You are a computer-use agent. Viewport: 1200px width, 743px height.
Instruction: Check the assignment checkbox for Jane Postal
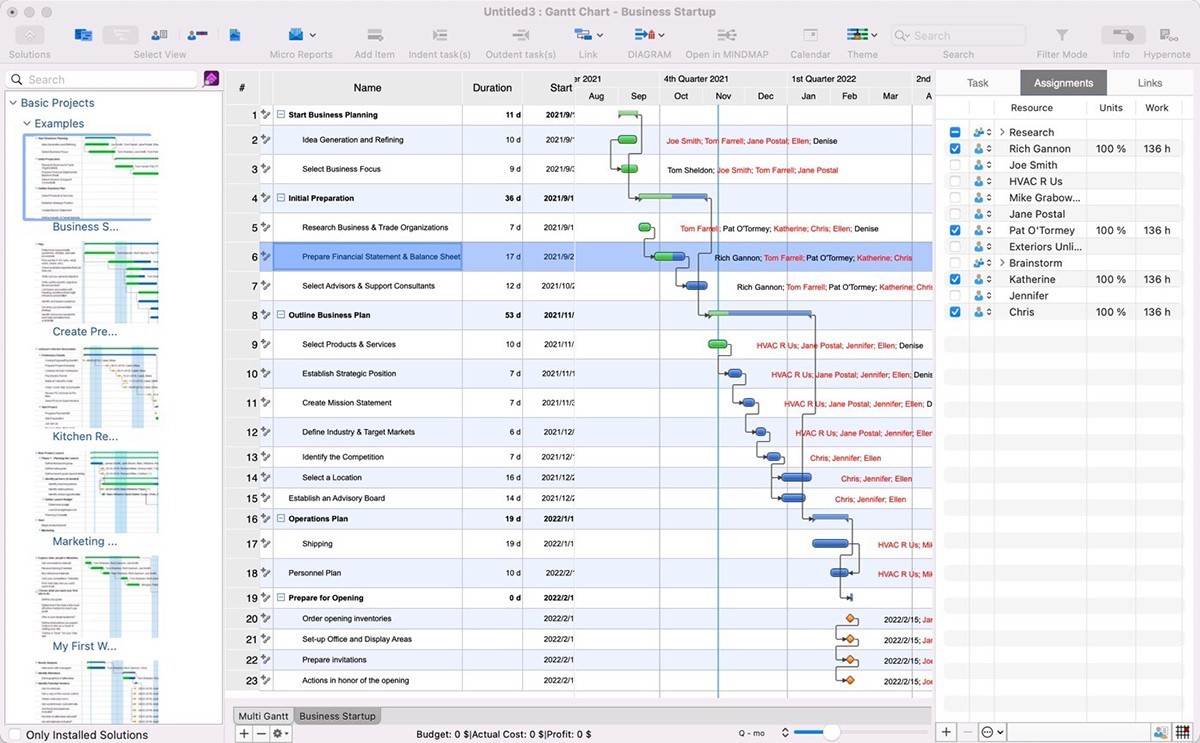tap(955, 213)
